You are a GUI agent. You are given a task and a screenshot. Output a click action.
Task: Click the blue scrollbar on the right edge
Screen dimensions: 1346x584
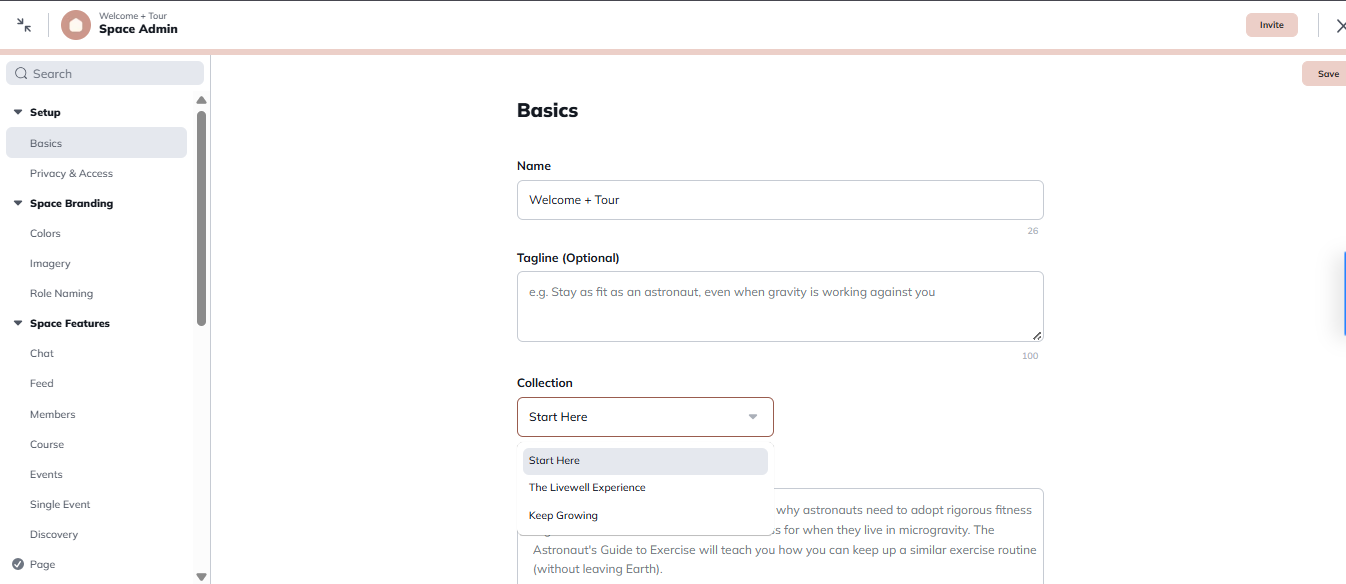click(1344, 295)
